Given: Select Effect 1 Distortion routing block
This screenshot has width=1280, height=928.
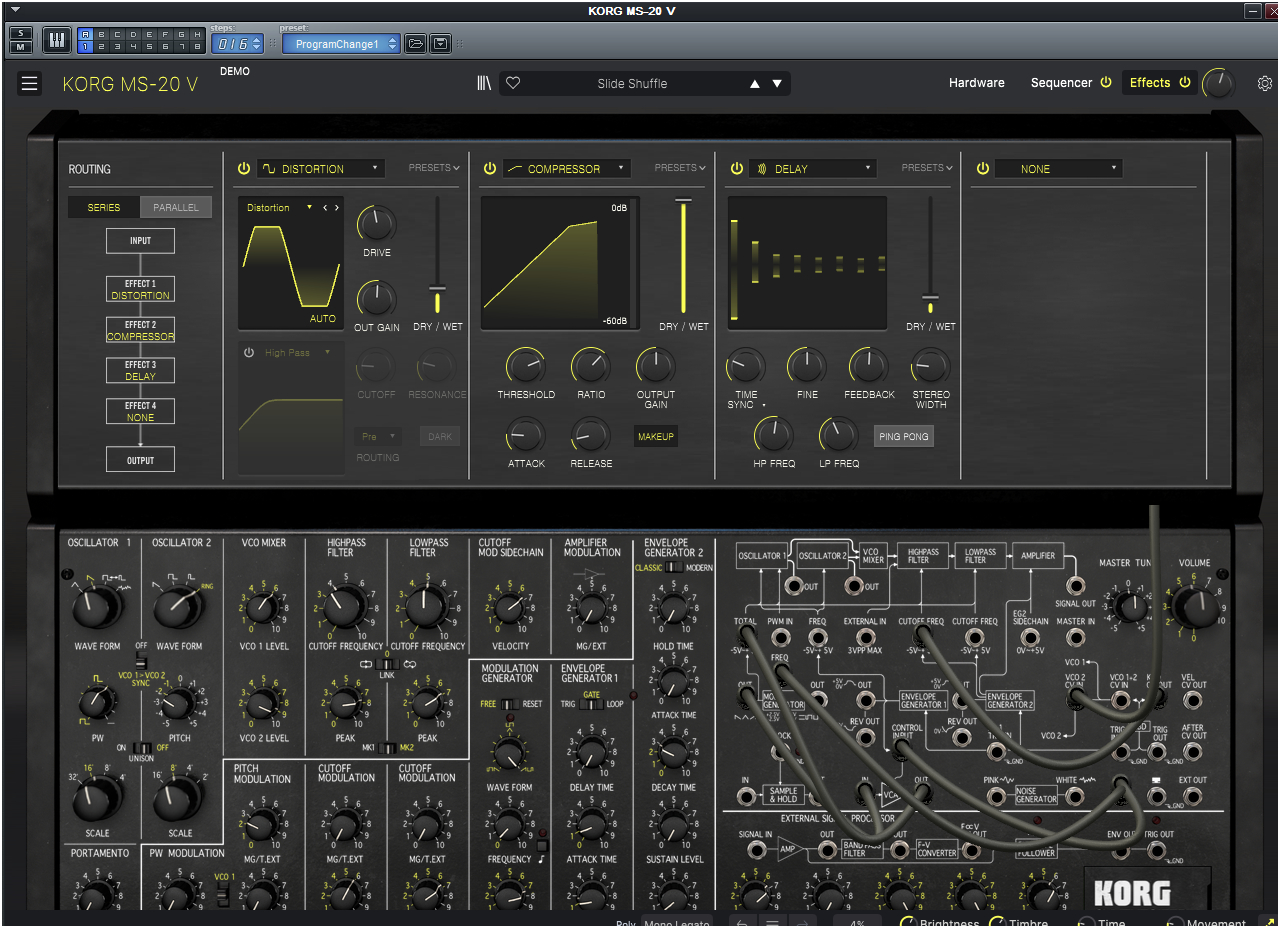Looking at the screenshot, I should click(141, 289).
